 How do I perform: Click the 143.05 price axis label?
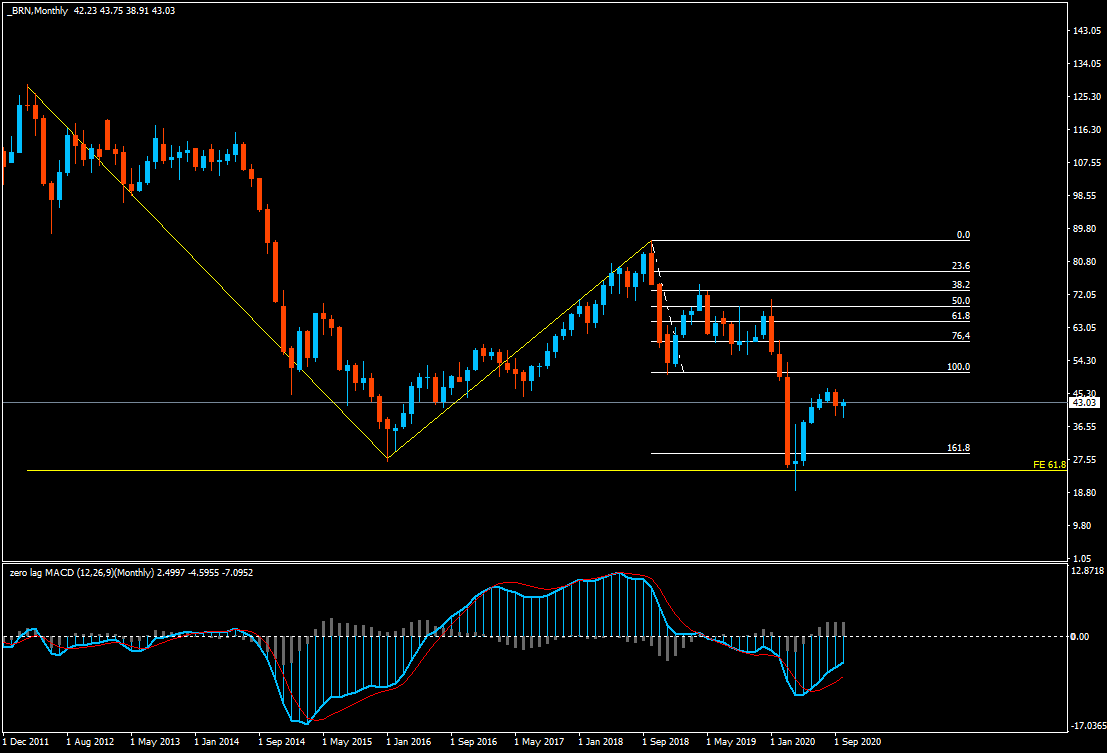click(x=1087, y=30)
